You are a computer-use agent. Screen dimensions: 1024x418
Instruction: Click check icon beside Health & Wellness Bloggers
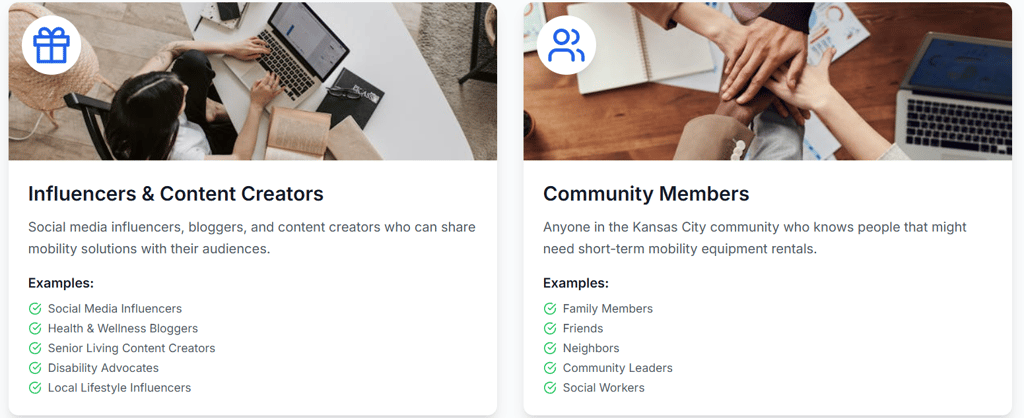pos(35,328)
